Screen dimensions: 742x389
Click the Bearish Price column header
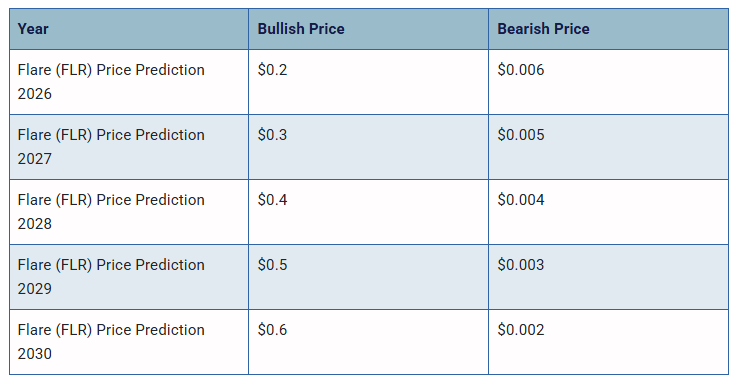click(609, 29)
